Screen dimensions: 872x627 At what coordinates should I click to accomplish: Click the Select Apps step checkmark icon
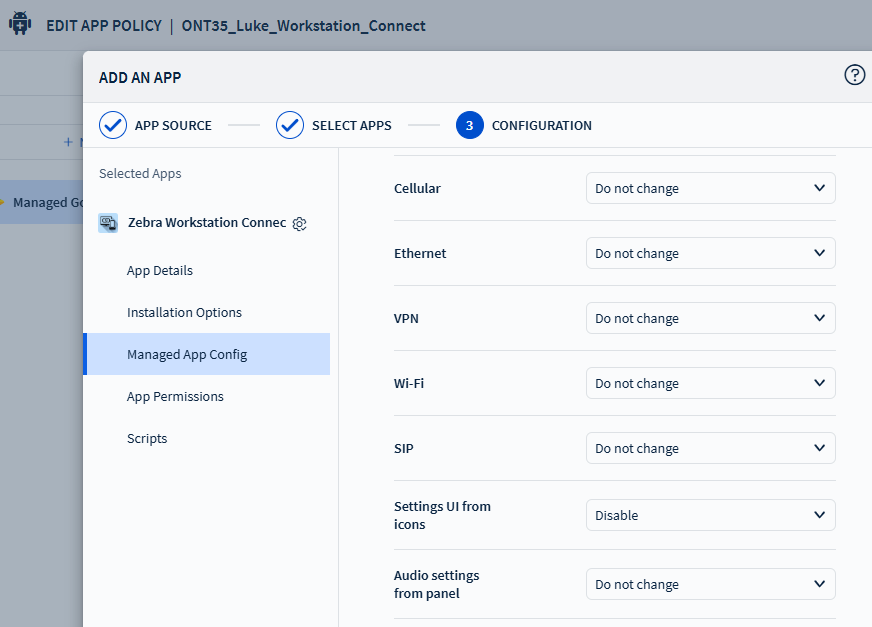290,125
